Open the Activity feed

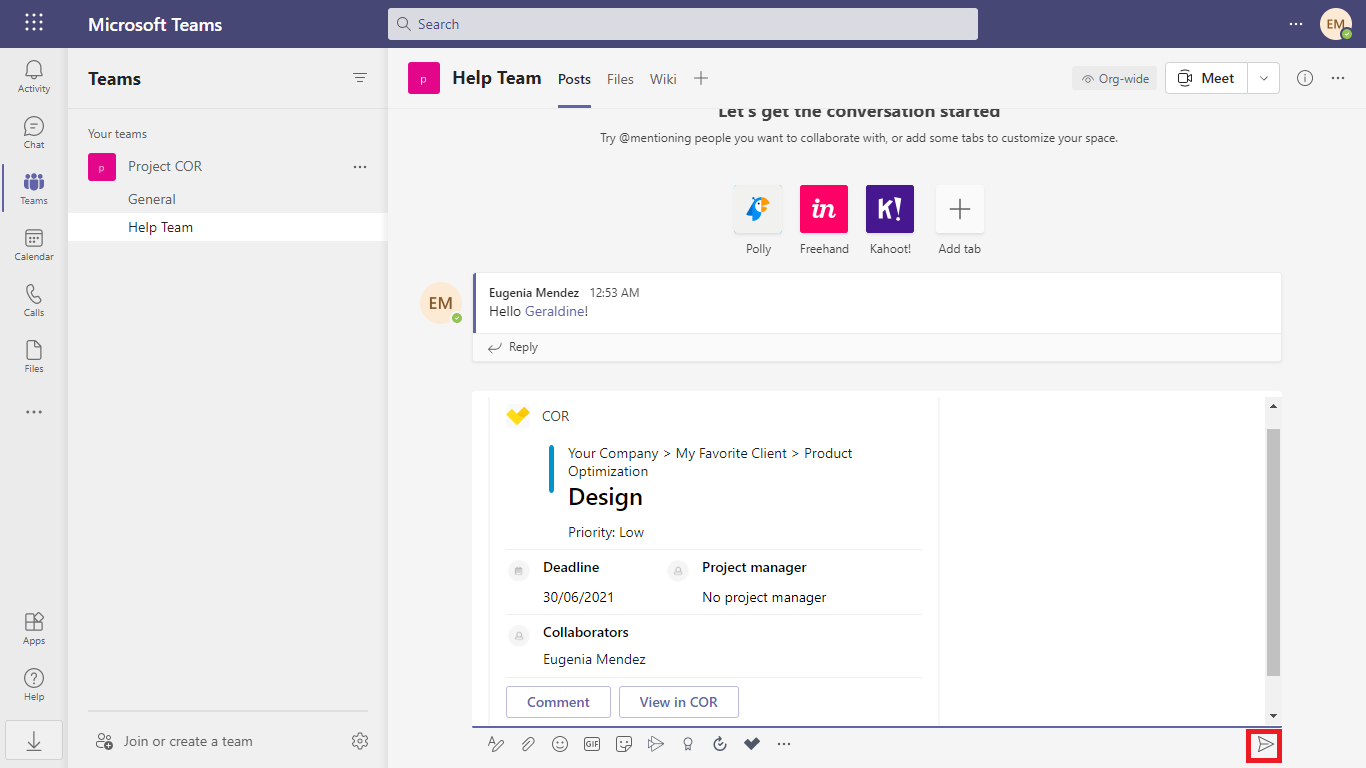34,76
